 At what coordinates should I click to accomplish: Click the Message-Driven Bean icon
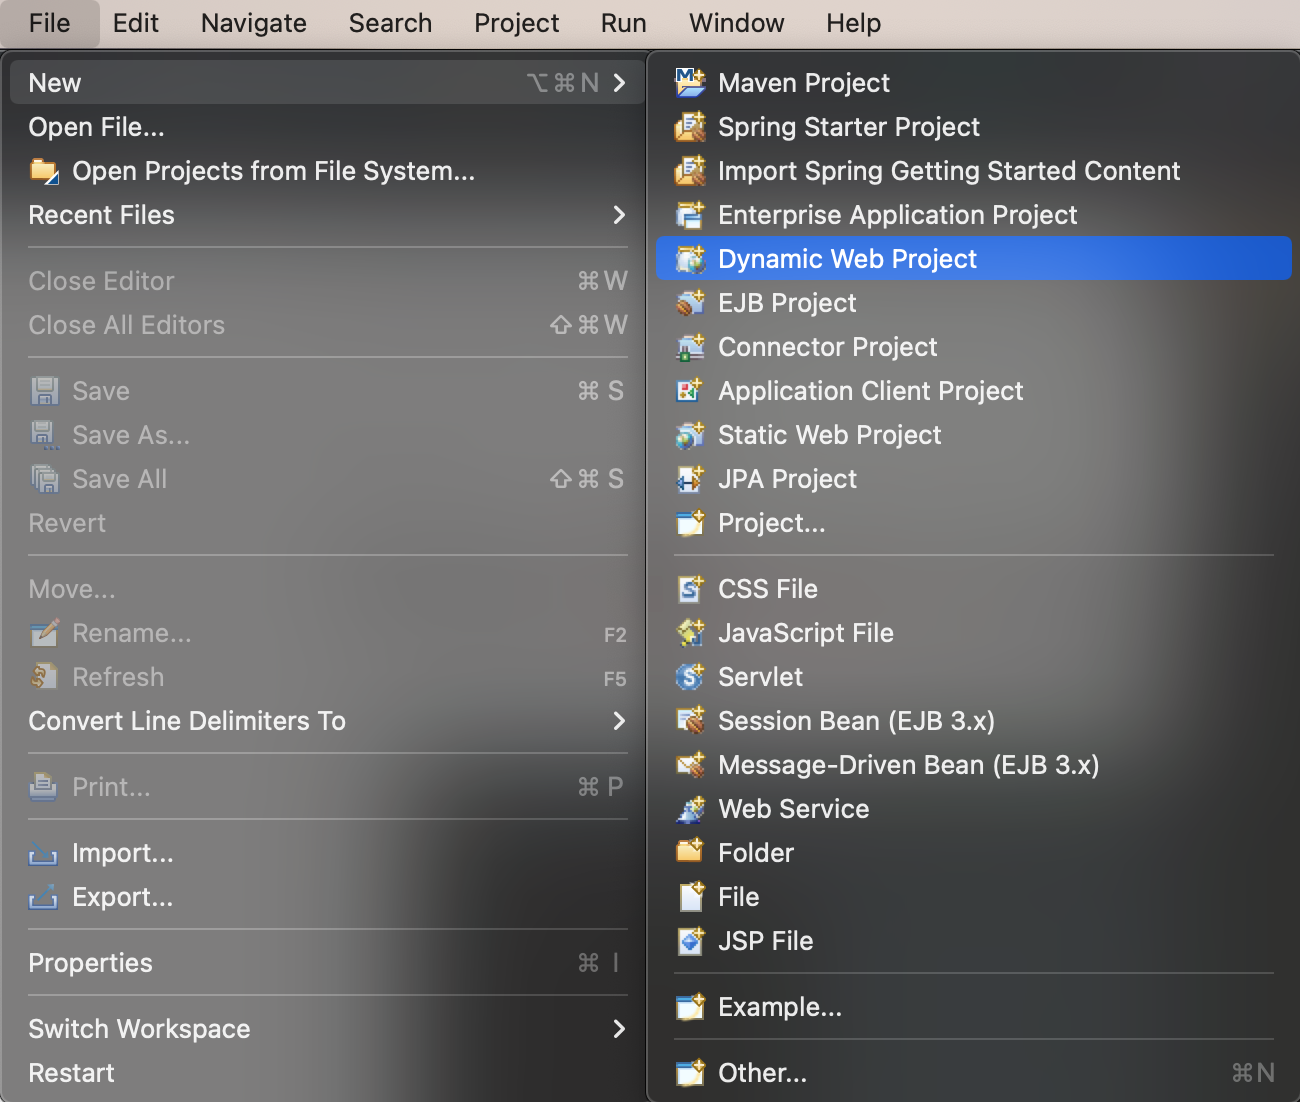tap(690, 764)
